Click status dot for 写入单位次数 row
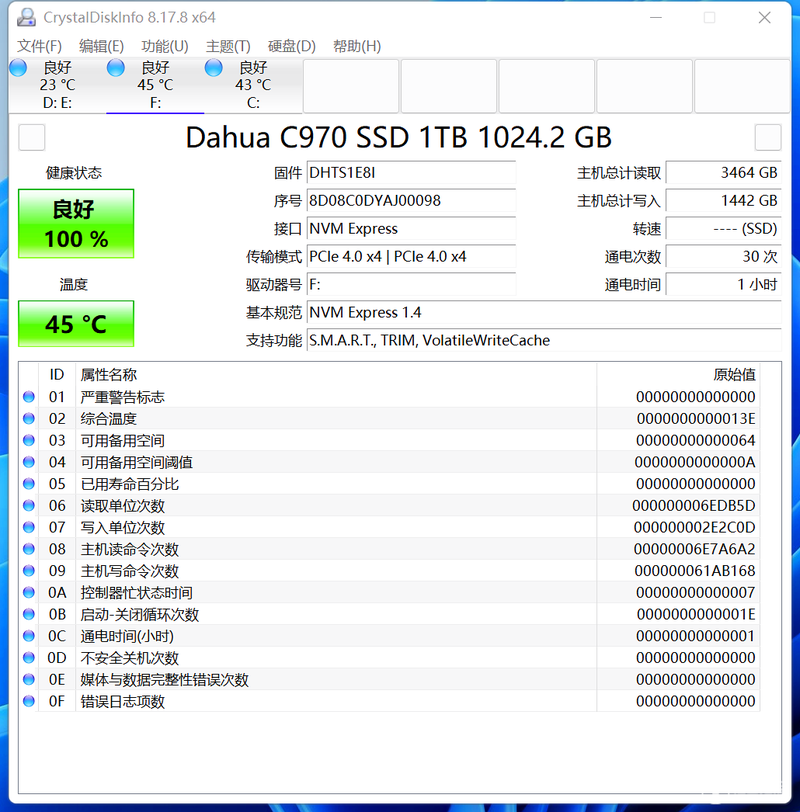This screenshot has width=800, height=812. (x=29, y=527)
